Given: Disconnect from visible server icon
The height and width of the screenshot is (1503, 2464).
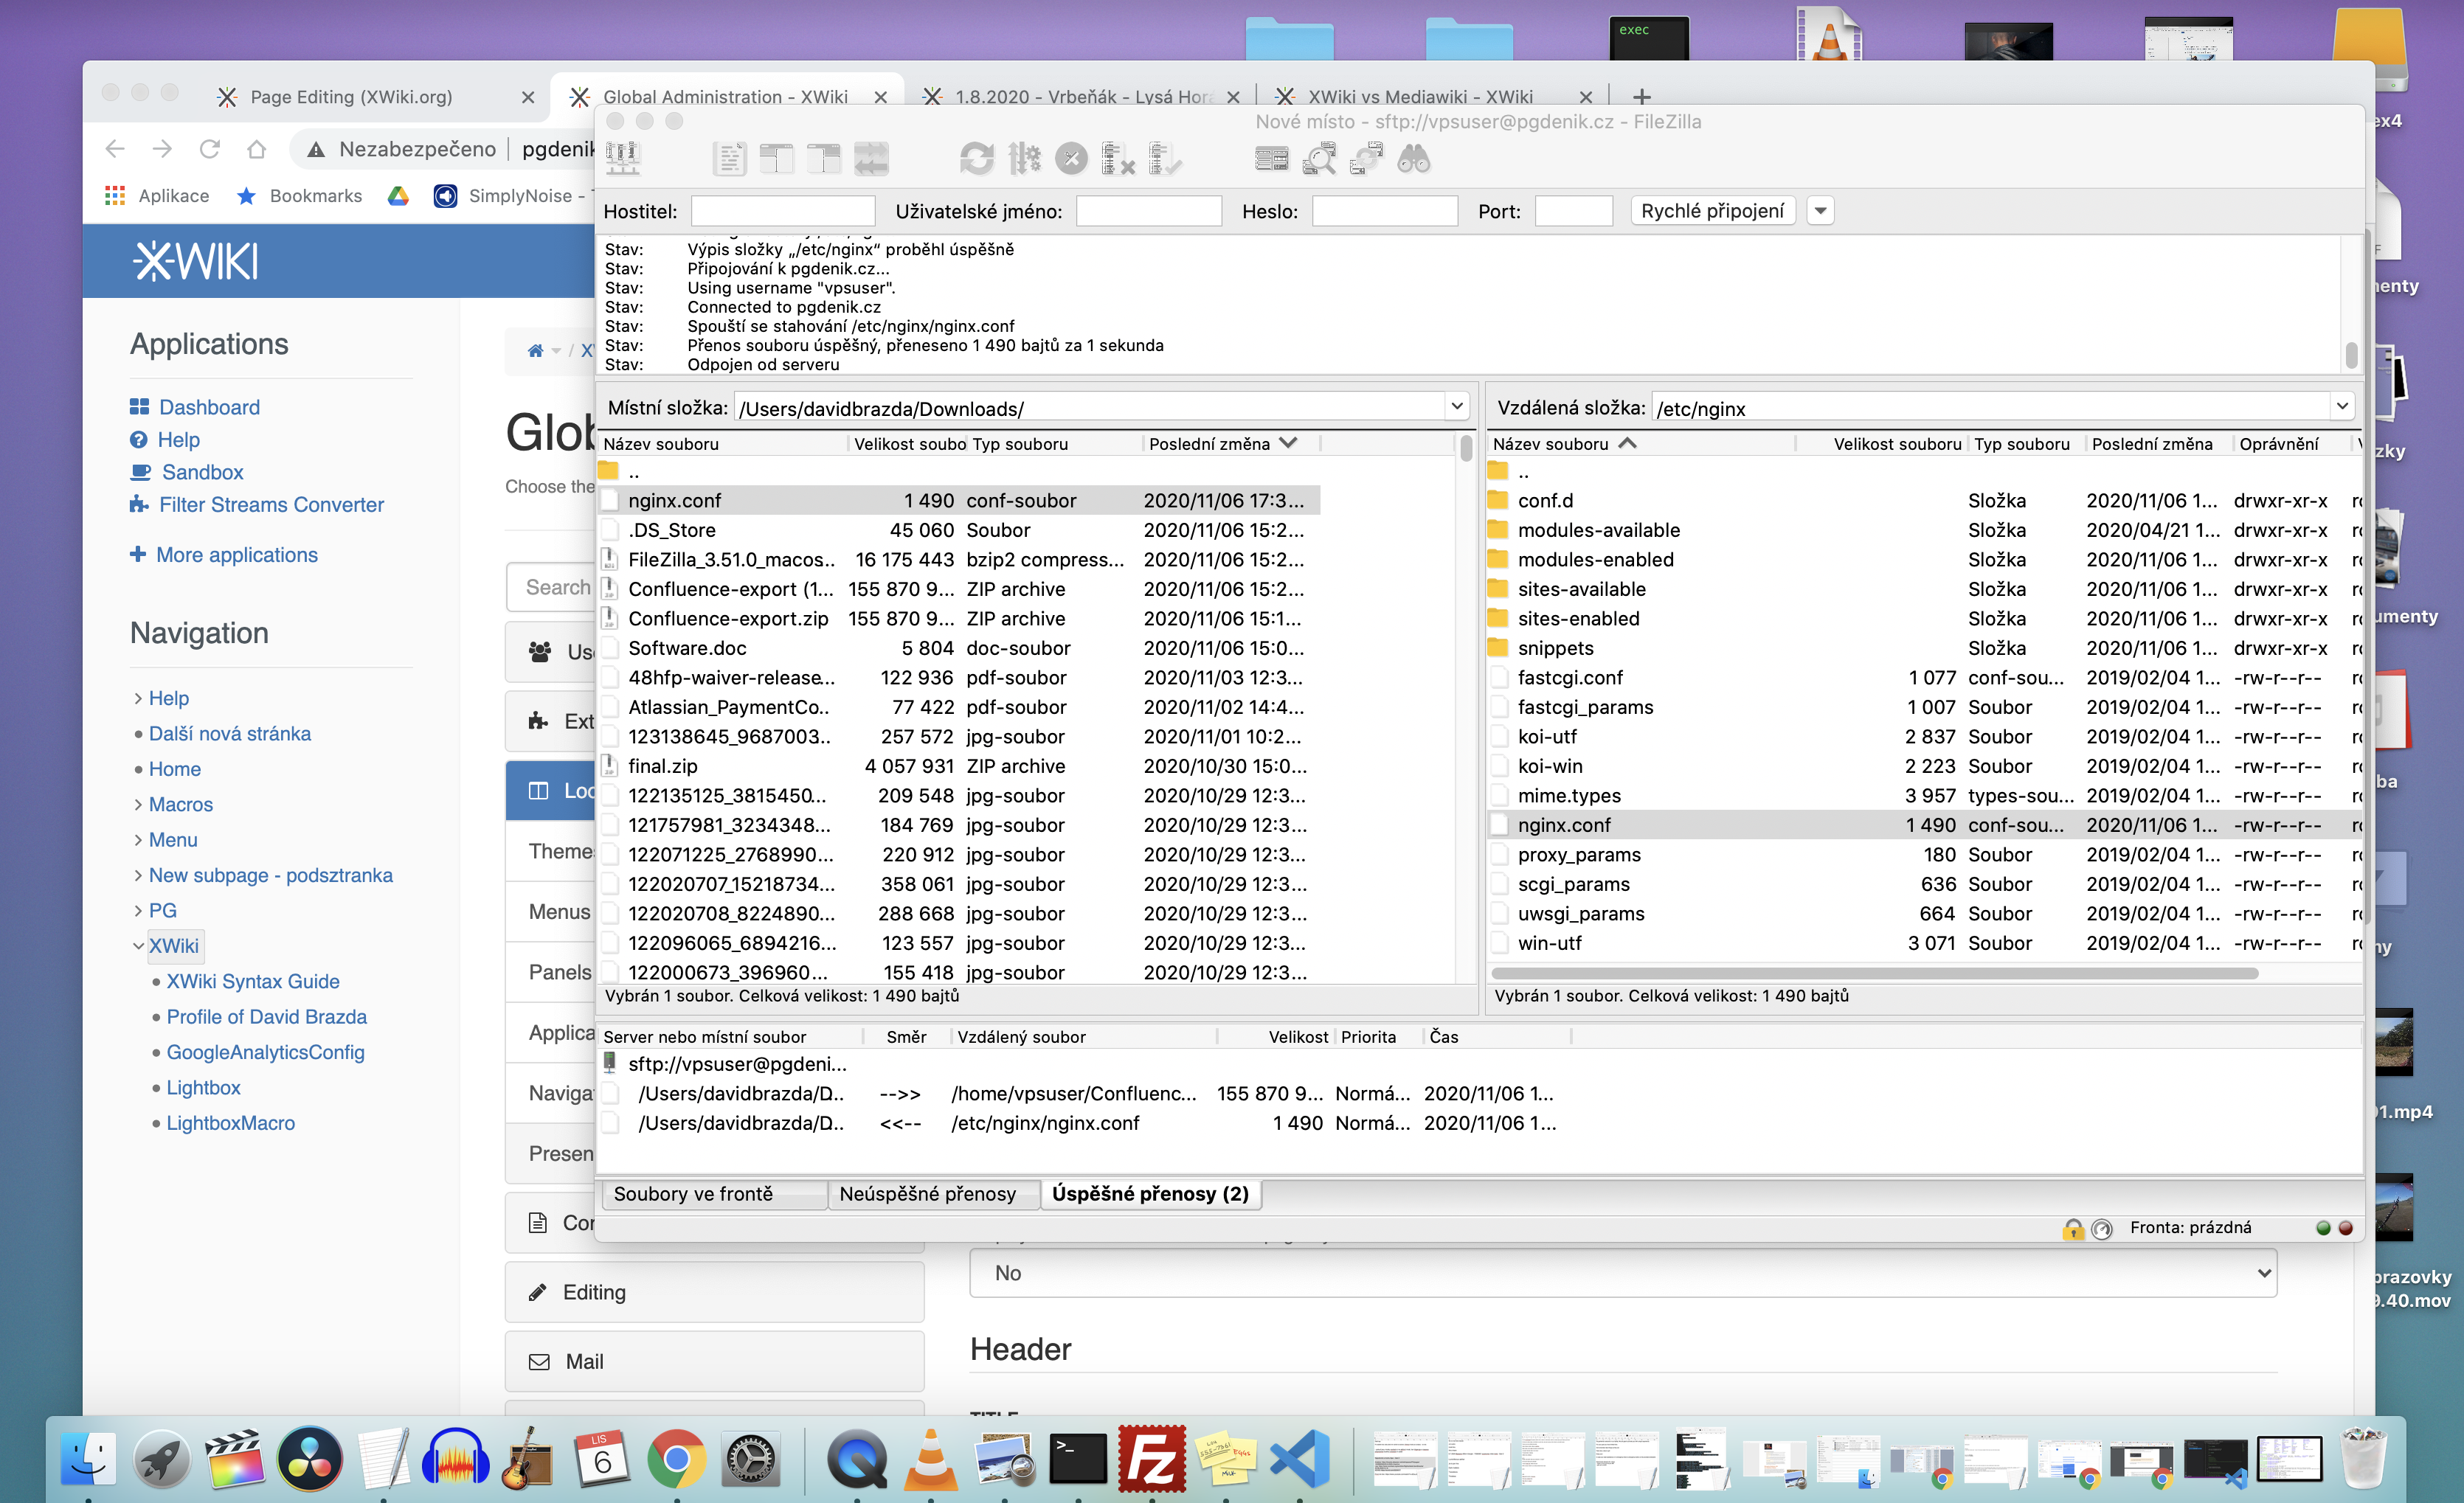Looking at the screenshot, I should click(1118, 158).
